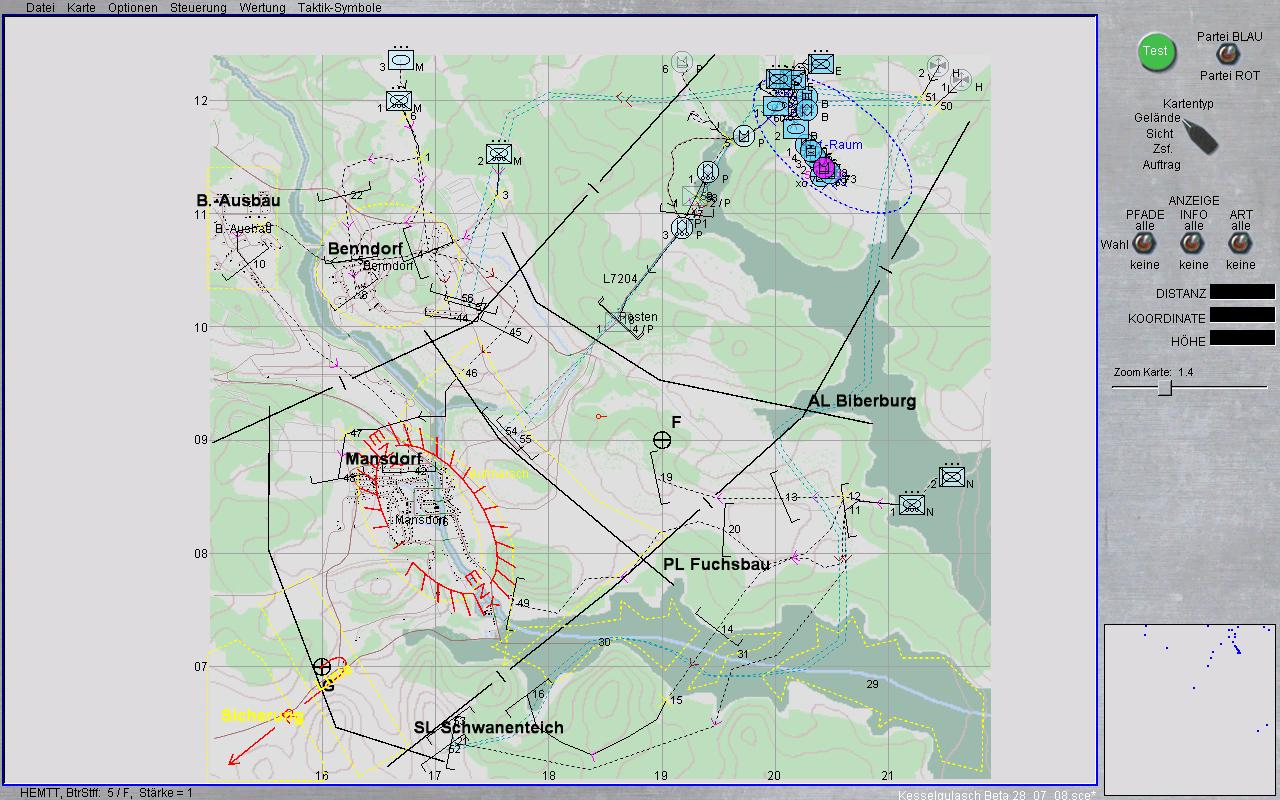Select armored unit 3 M on the map
The height and width of the screenshot is (800, 1280).
(401, 61)
